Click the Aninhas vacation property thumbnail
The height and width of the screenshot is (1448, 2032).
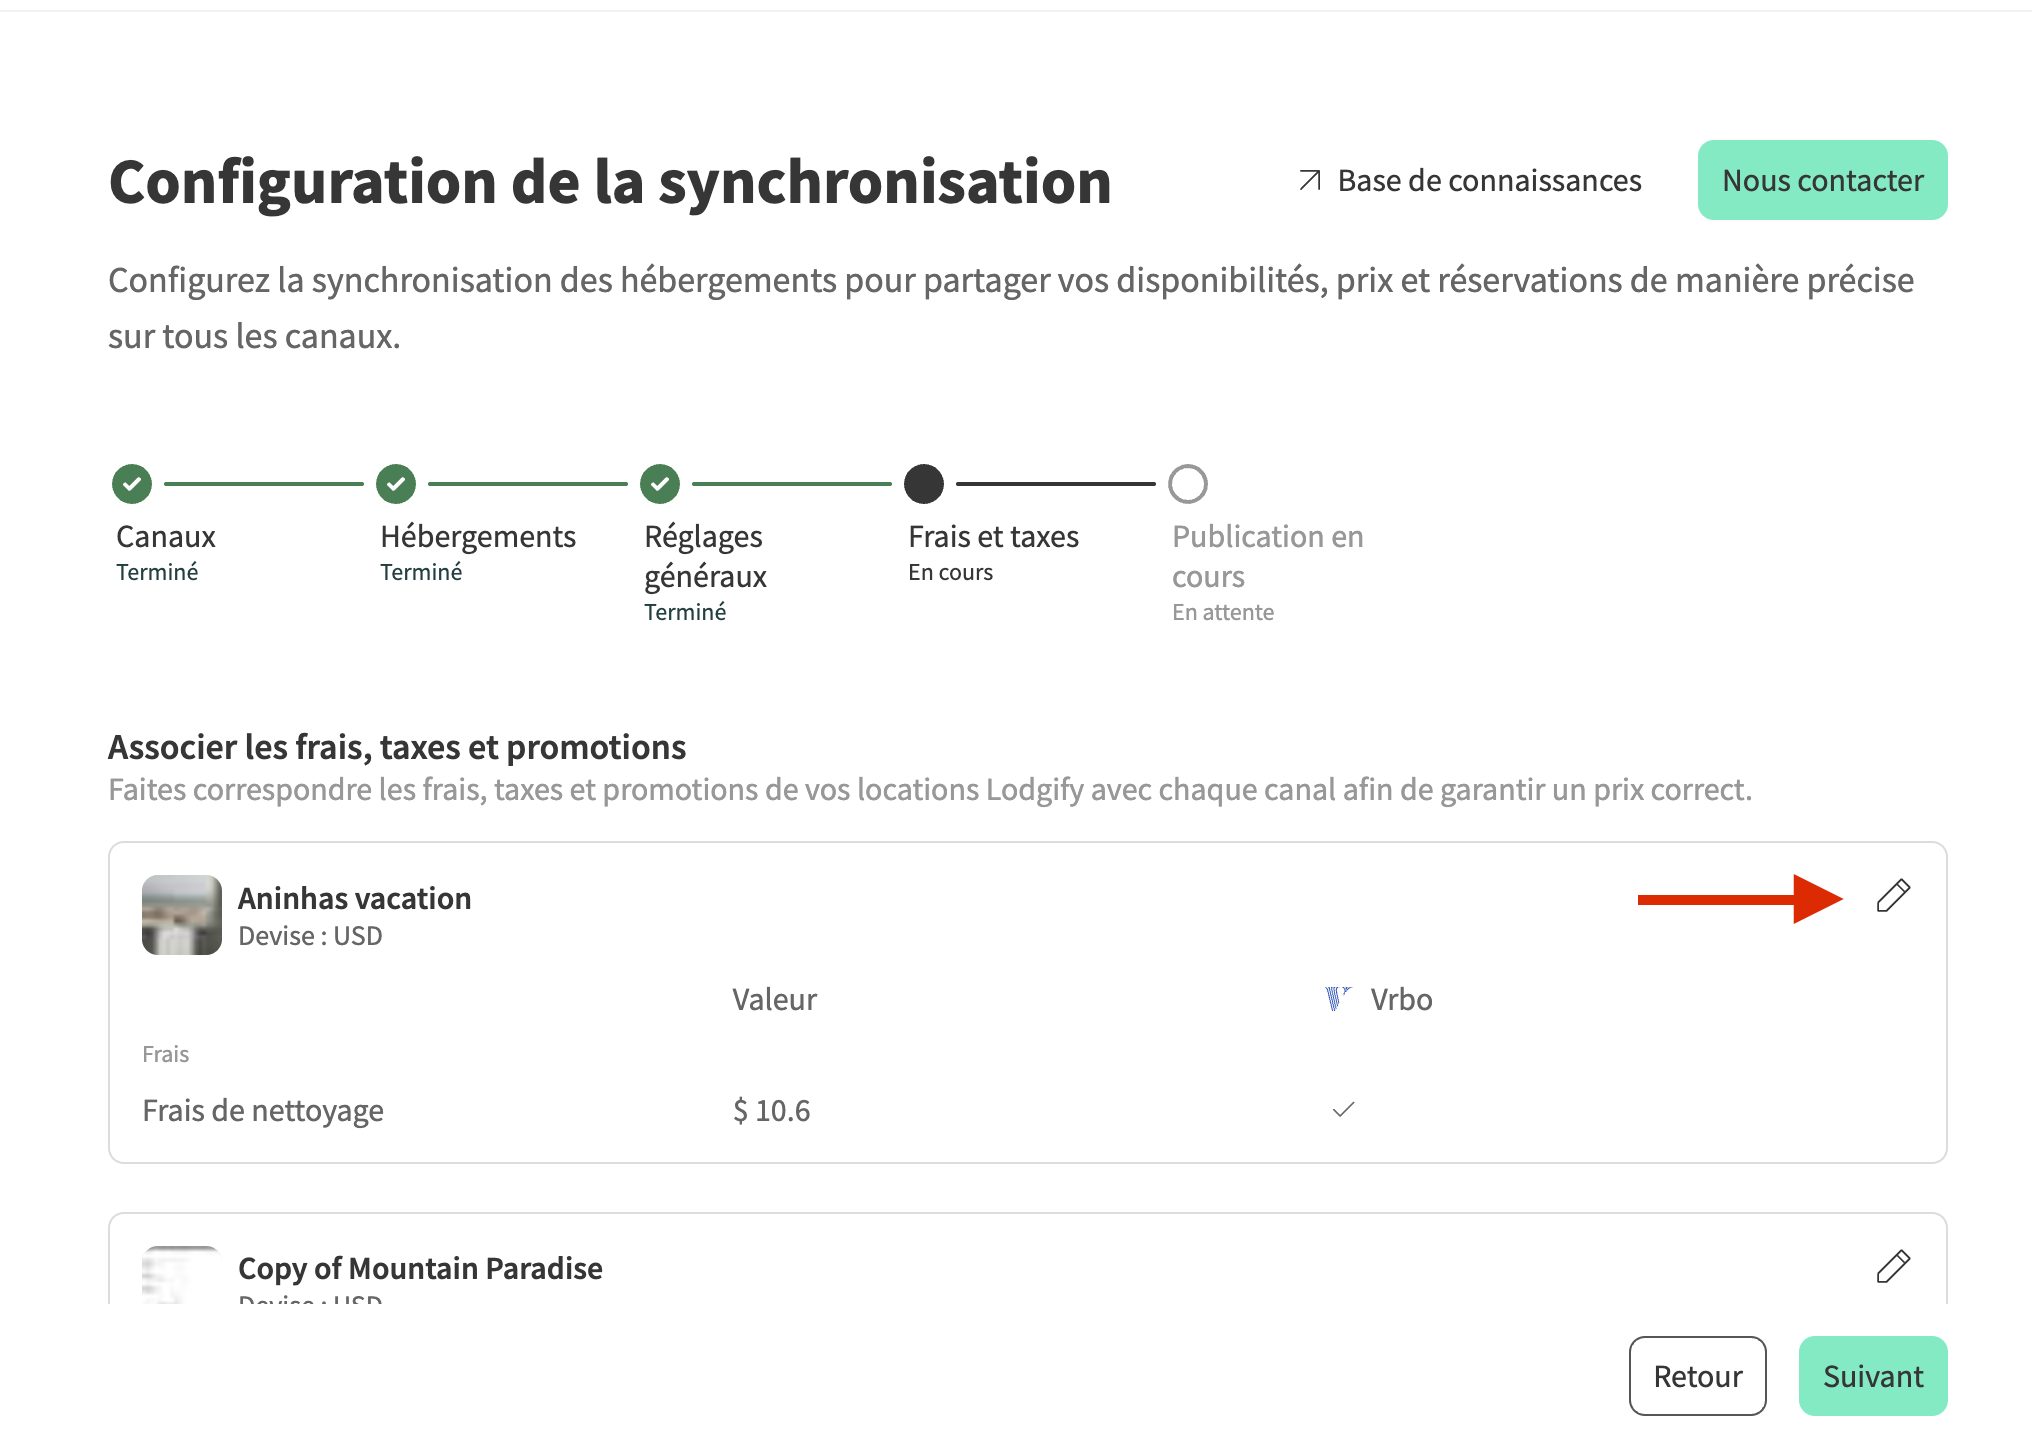coord(182,915)
